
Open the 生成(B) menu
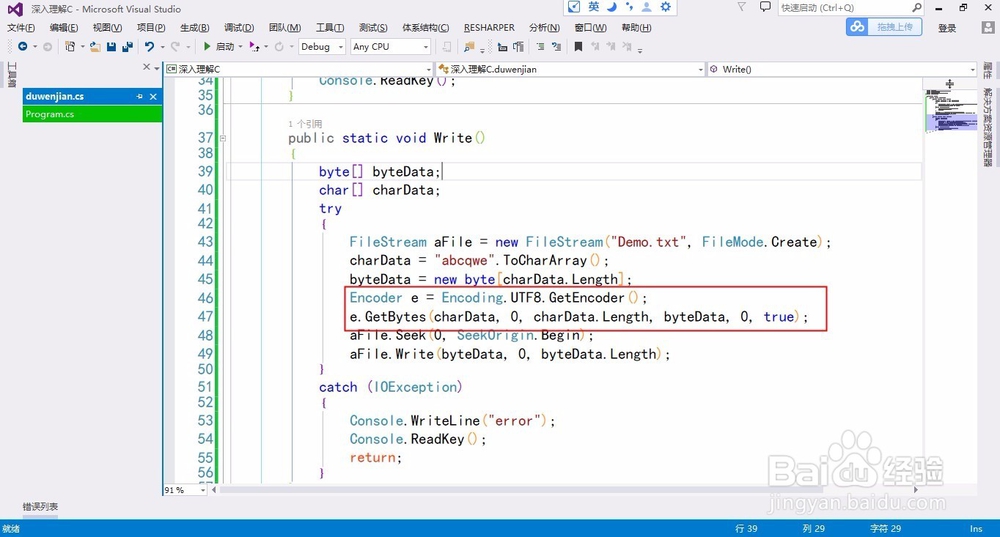point(195,28)
